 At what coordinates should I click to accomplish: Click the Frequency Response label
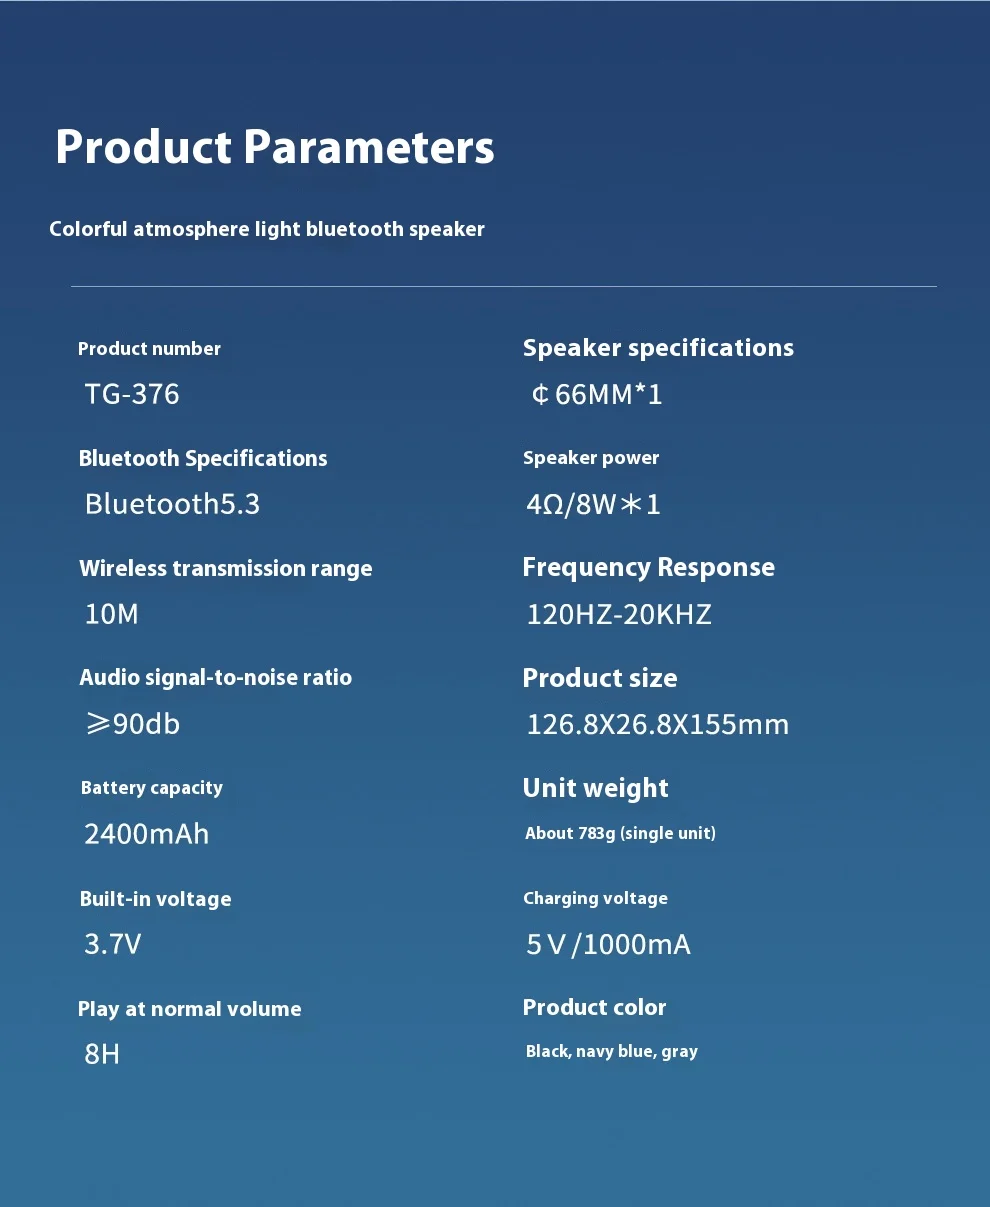coord(648,568)
